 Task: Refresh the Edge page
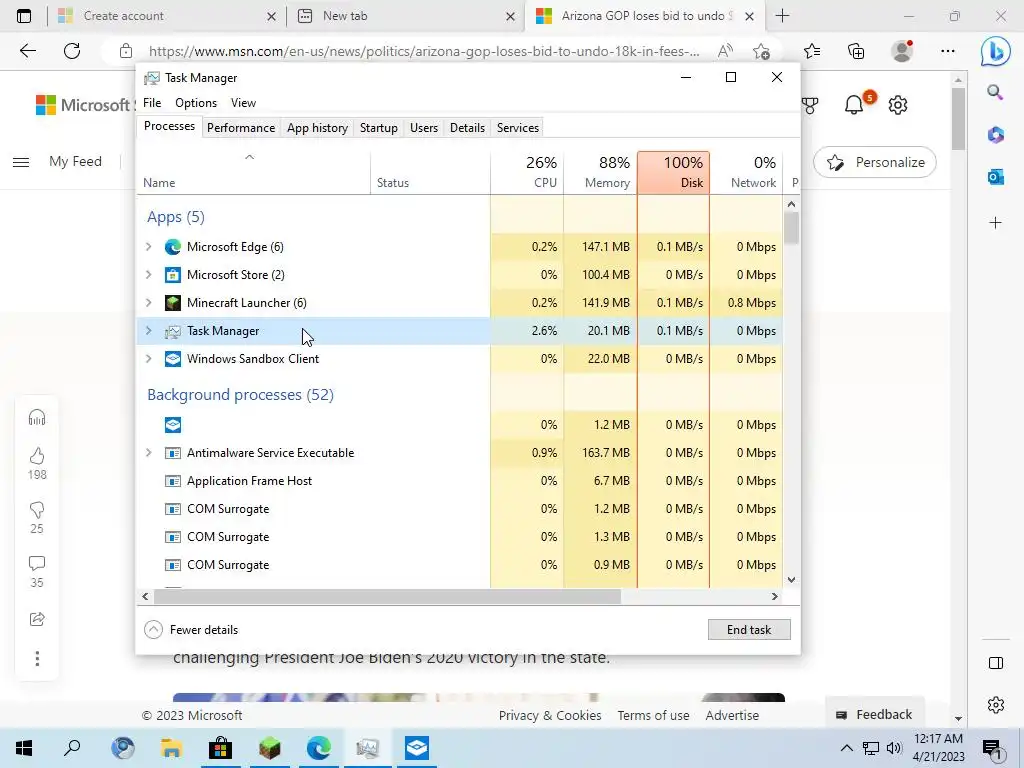coord(72,51)
